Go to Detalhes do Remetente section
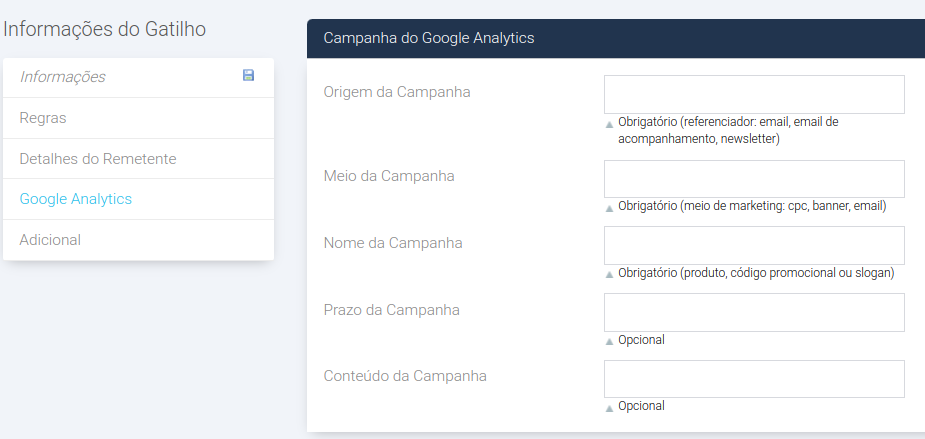The width and height of the screenshot is (925, 439). [98, 159]
